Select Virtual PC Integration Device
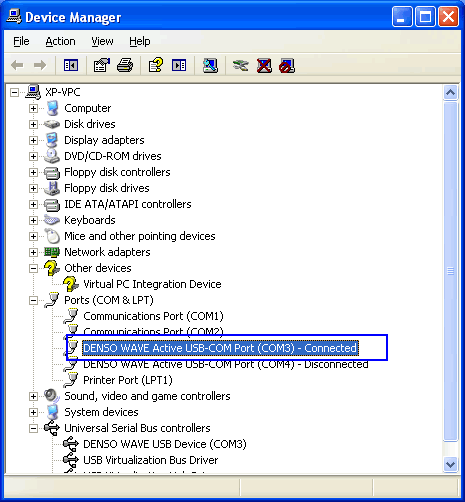465x502 pixels. point(152,284)
